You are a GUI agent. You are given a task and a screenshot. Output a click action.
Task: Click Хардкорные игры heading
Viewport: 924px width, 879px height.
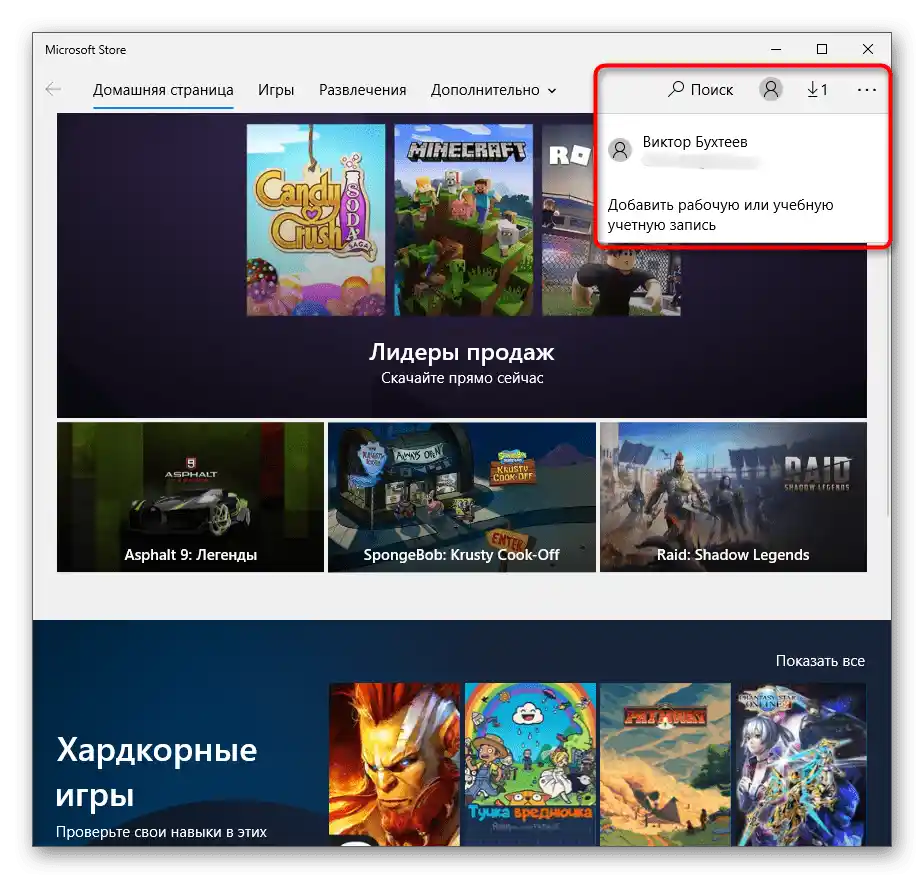(157, 772)
